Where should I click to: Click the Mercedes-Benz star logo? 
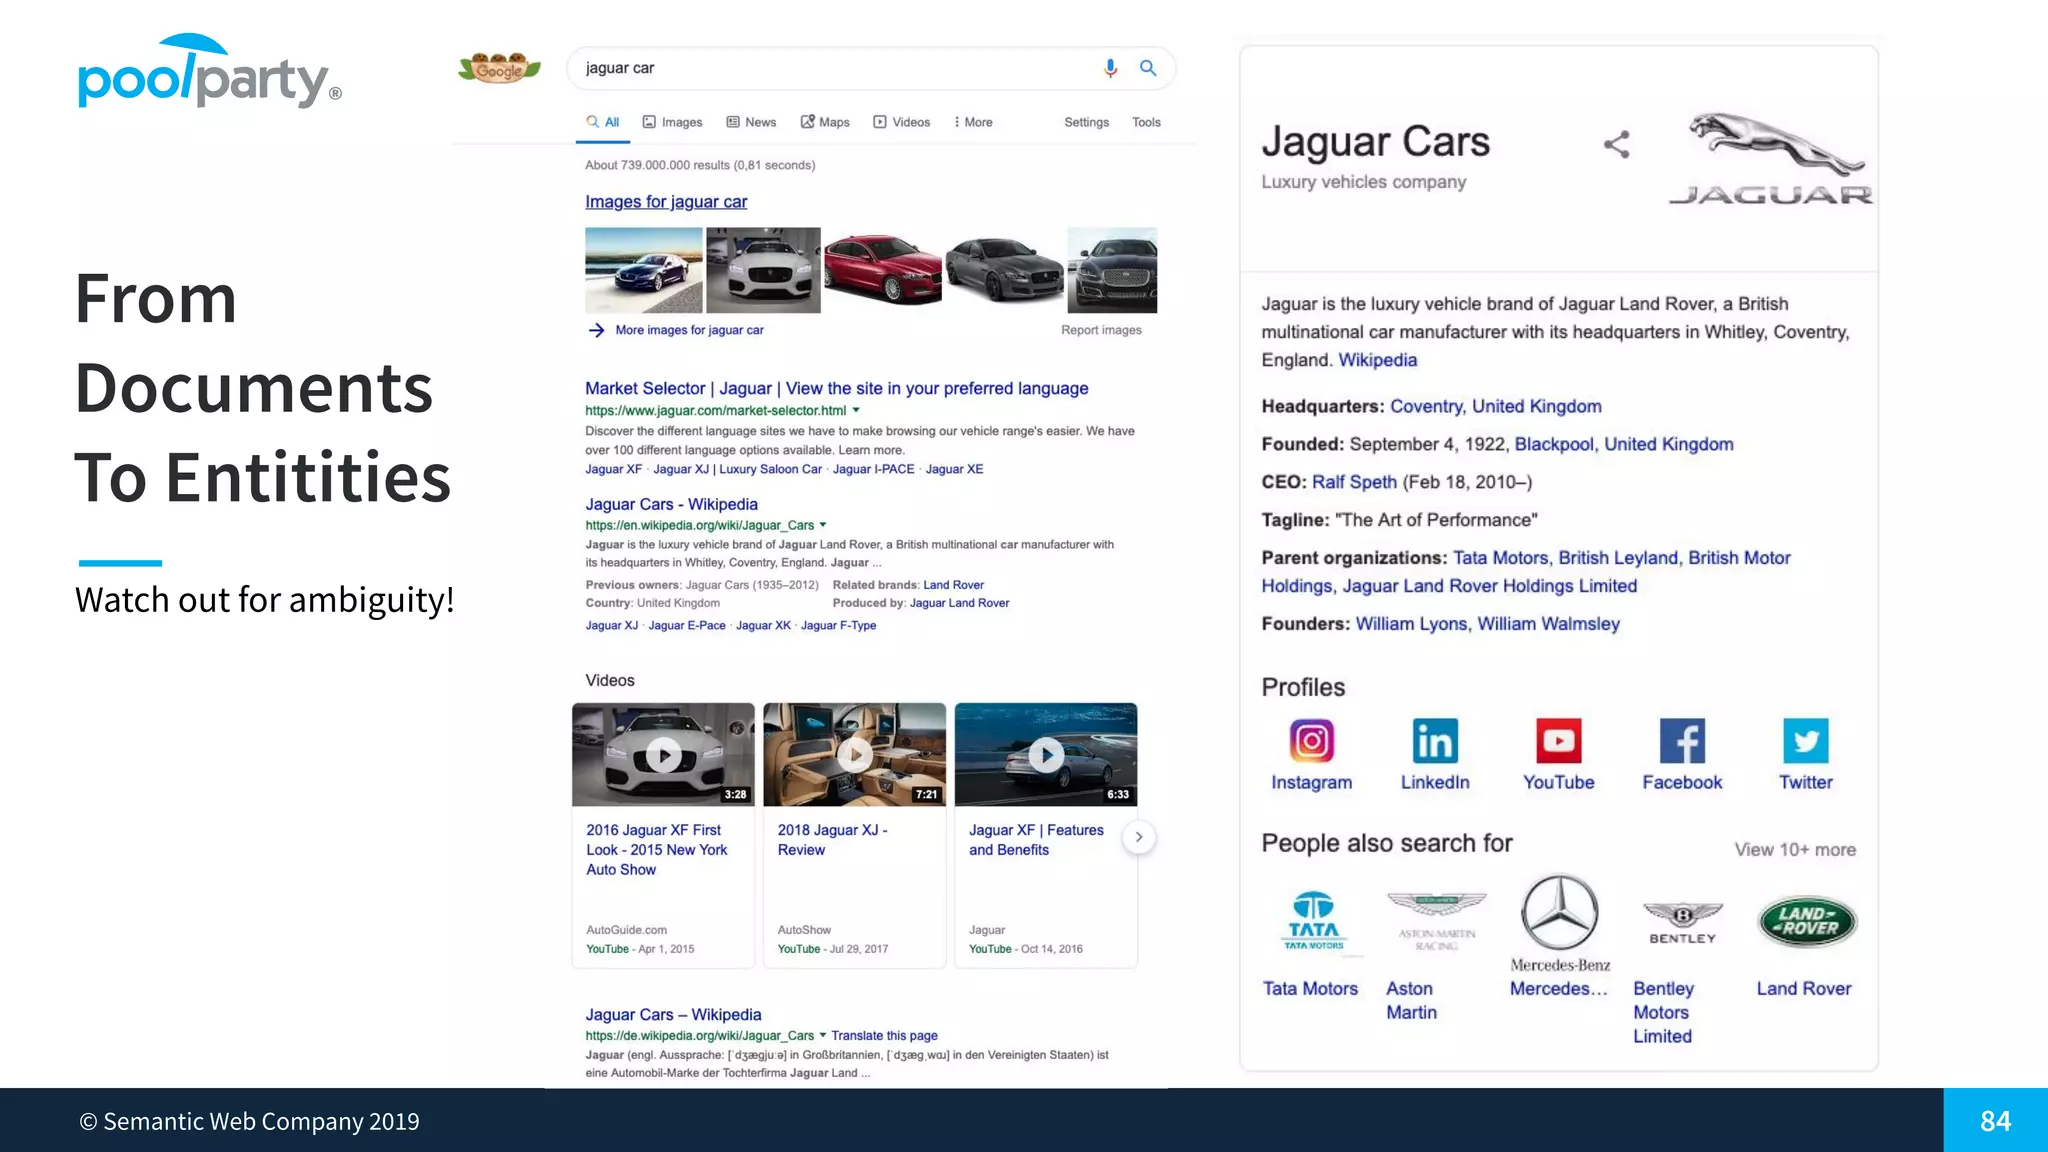1559,912
